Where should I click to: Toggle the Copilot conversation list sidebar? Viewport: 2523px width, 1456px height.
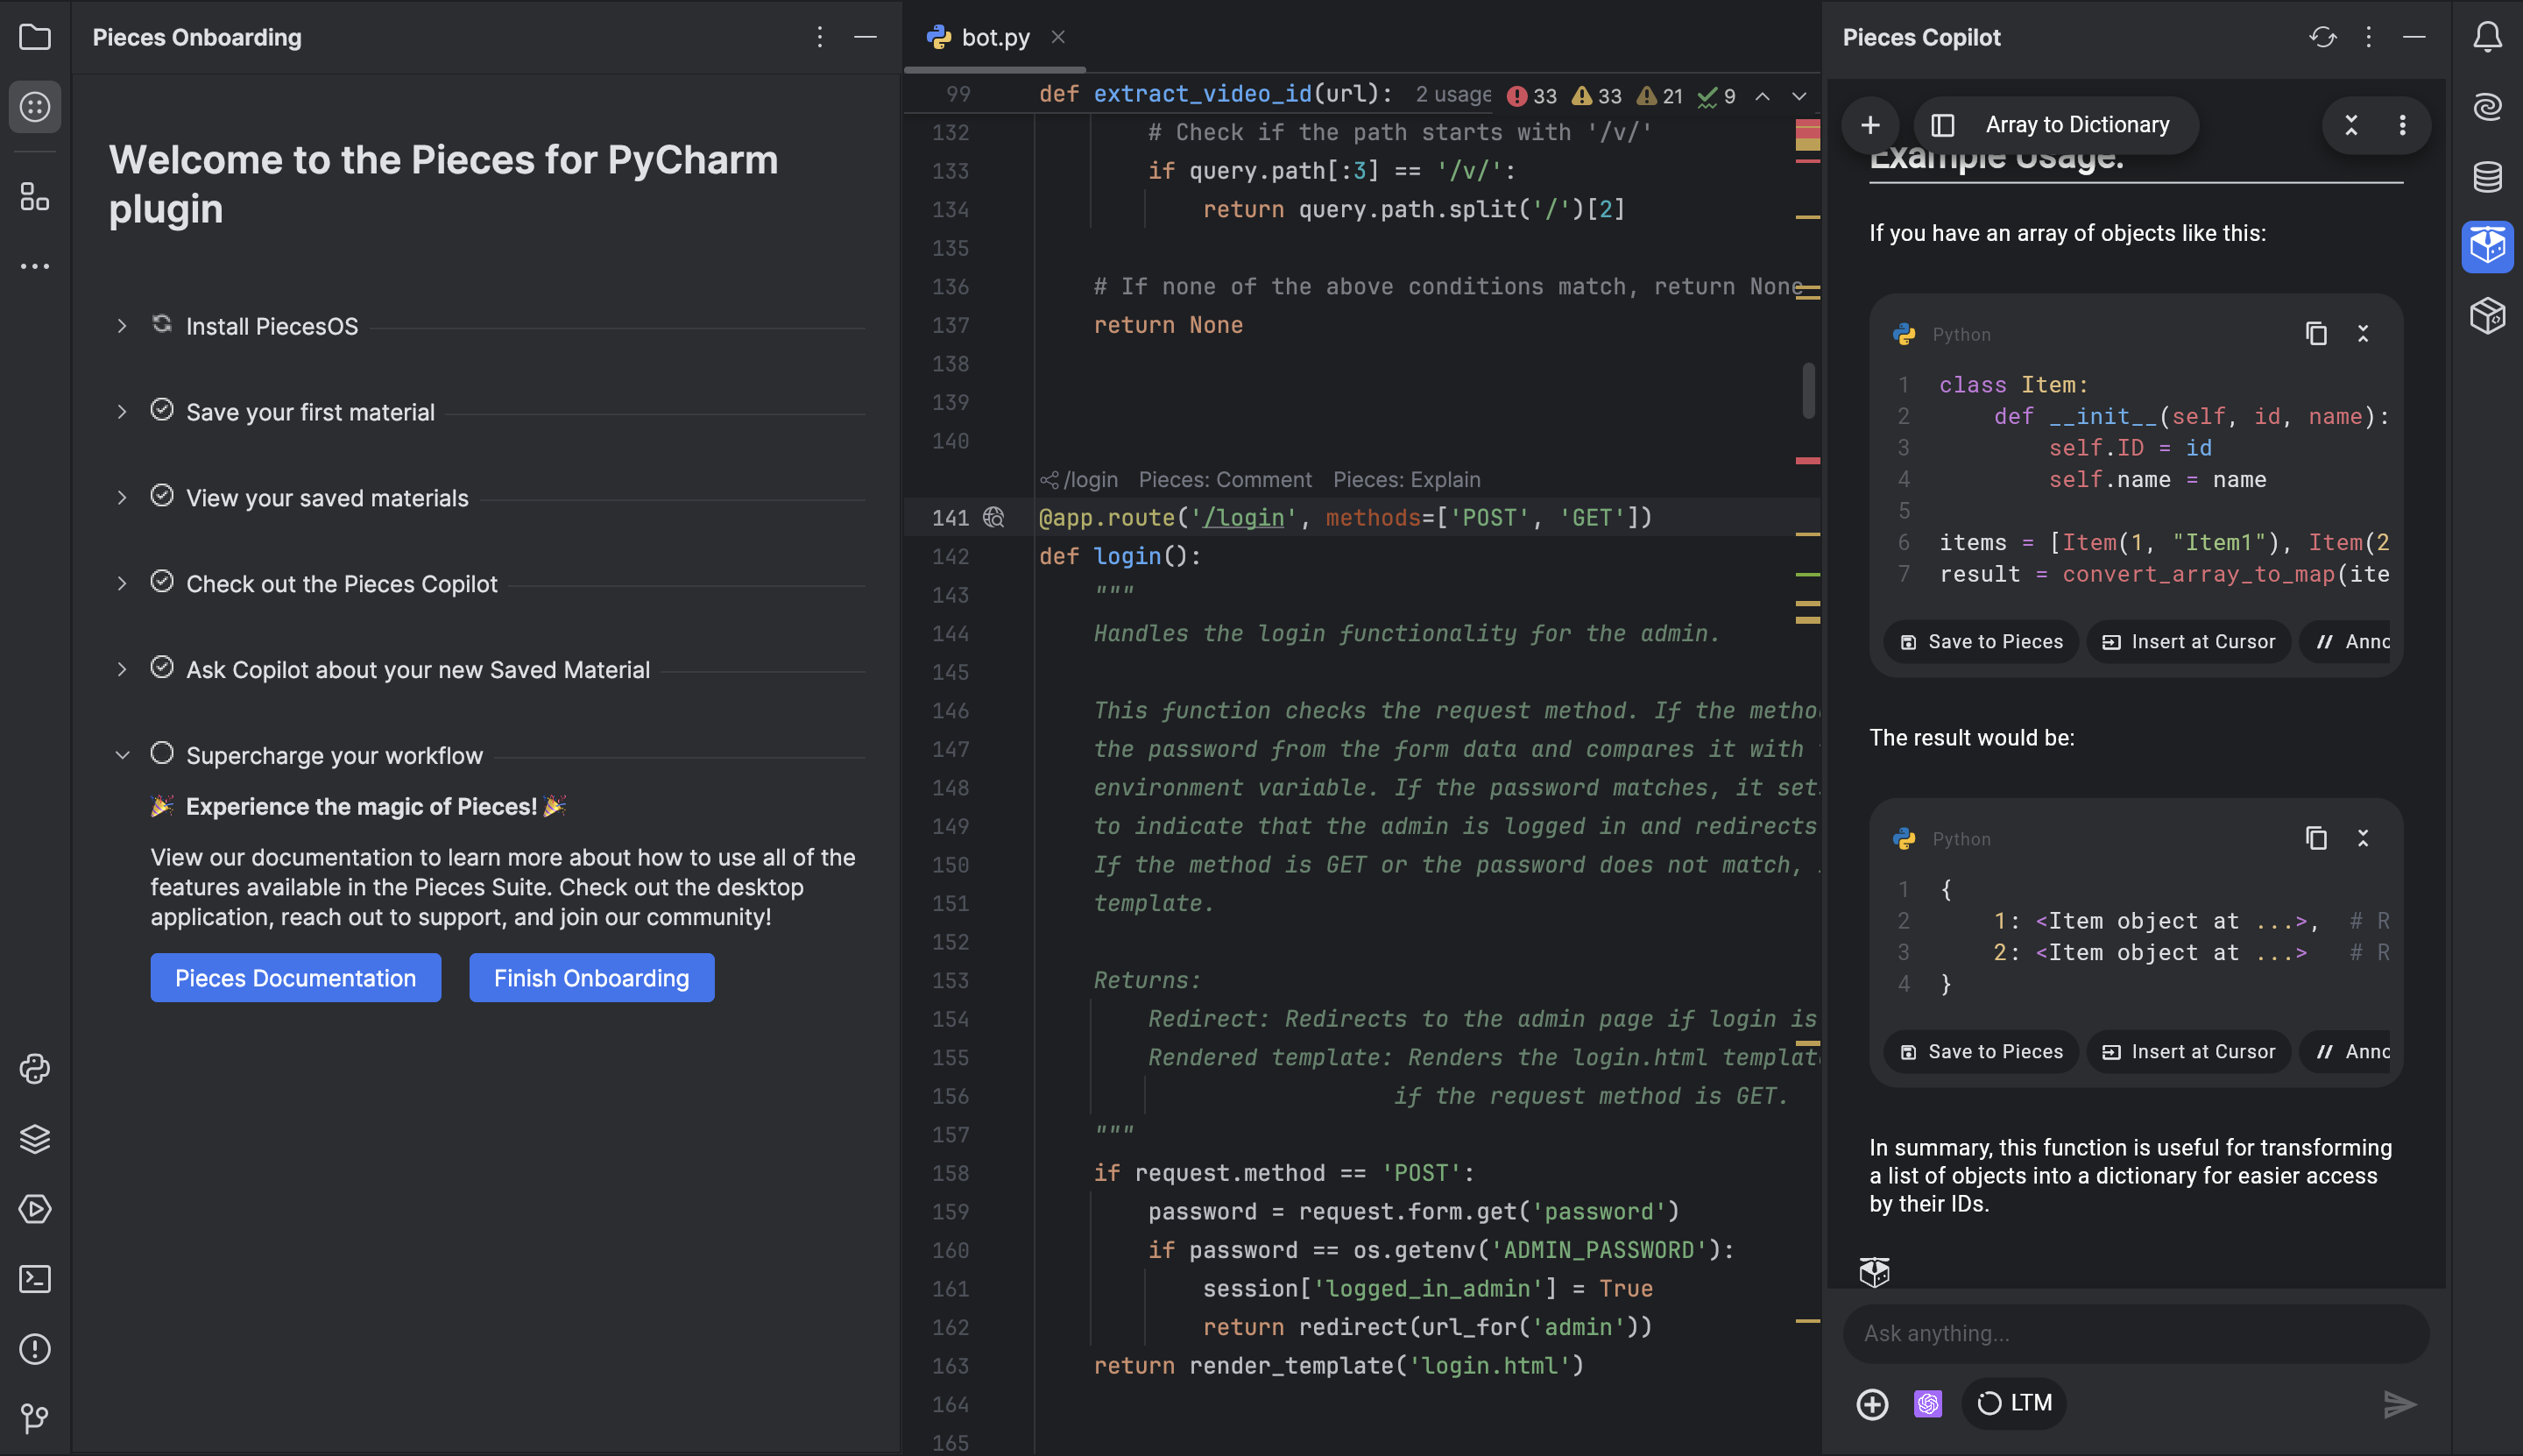click(x=1942, y=125)
